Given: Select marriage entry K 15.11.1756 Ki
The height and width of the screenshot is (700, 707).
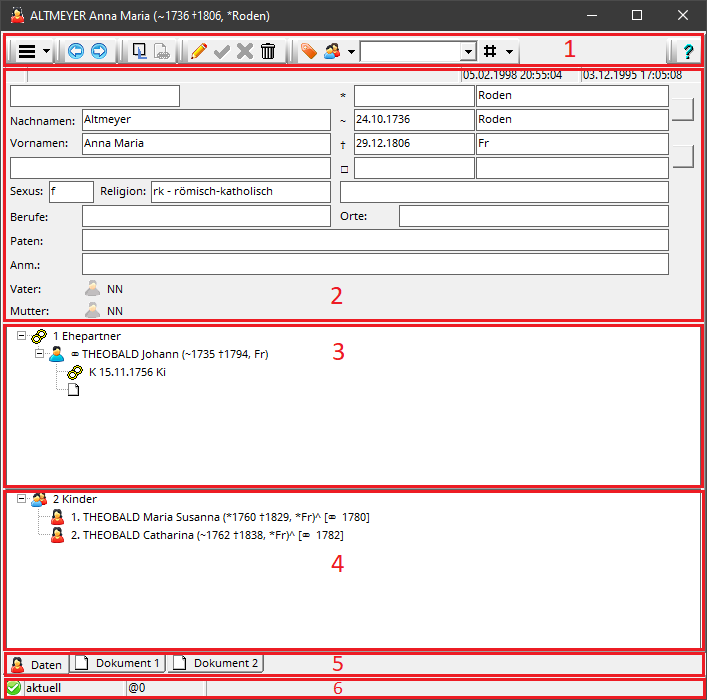Looking at the screenshot, I should click(127, 372).
